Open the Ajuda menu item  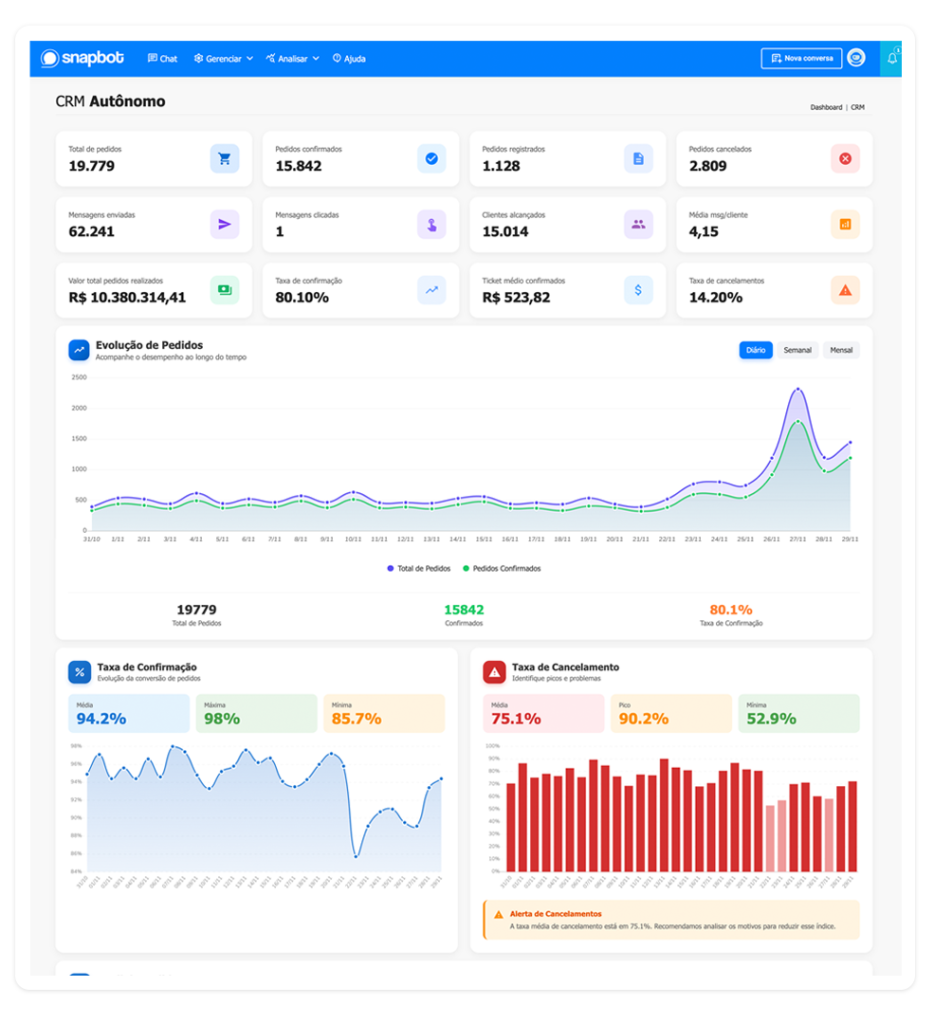tap(349, 59)
